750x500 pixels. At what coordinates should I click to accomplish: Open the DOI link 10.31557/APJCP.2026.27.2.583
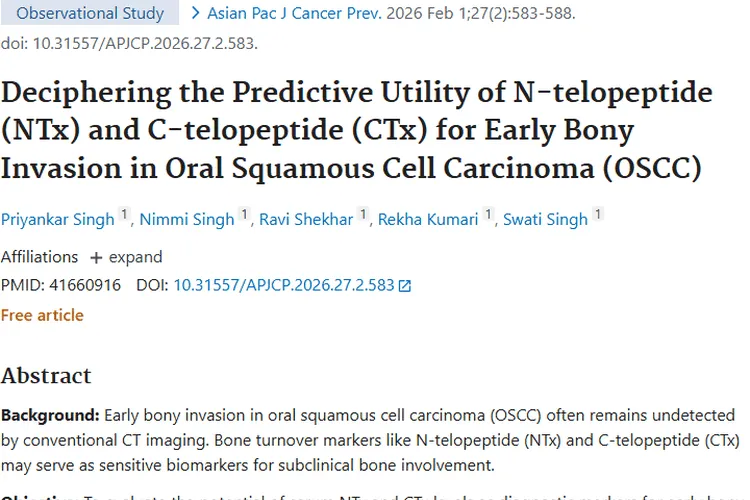click(284, 286)
